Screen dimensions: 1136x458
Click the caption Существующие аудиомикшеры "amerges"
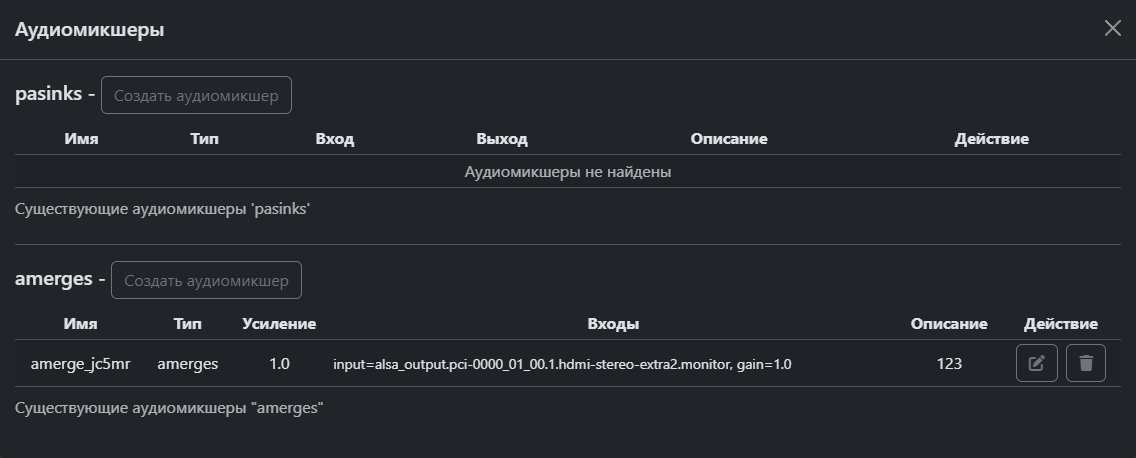click(170, 408)
